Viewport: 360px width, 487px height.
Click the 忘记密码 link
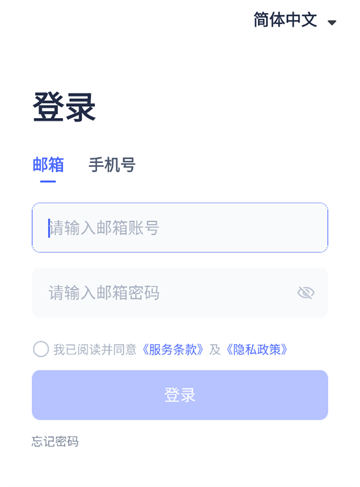[55, 441]
